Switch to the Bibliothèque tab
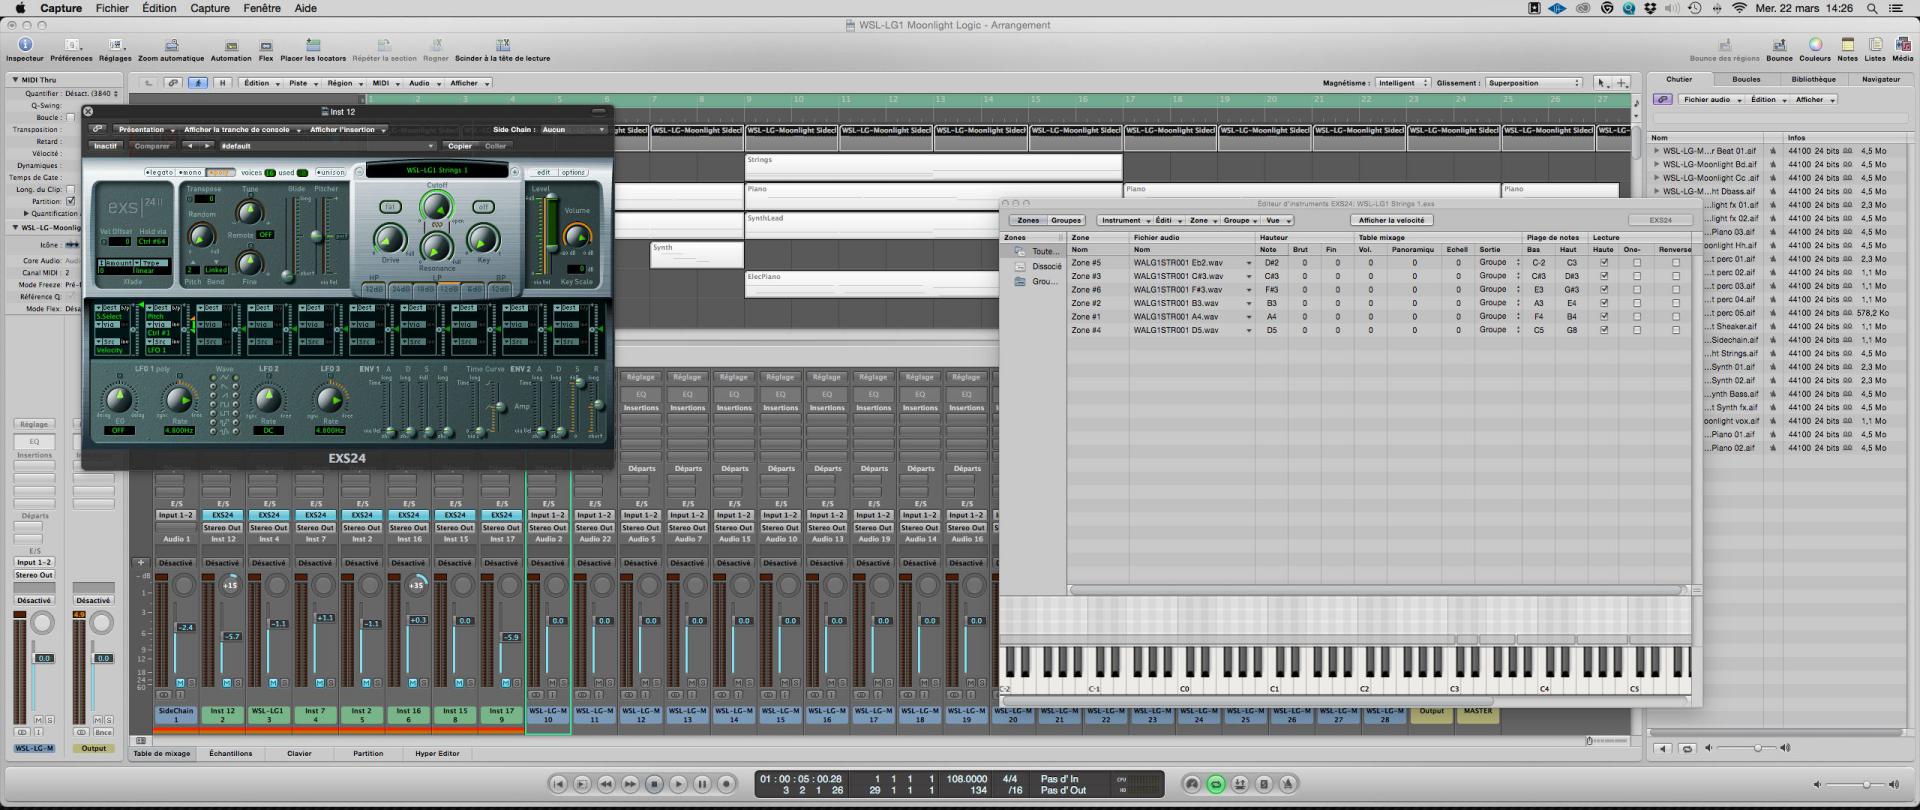 (x=1813, y=79)
